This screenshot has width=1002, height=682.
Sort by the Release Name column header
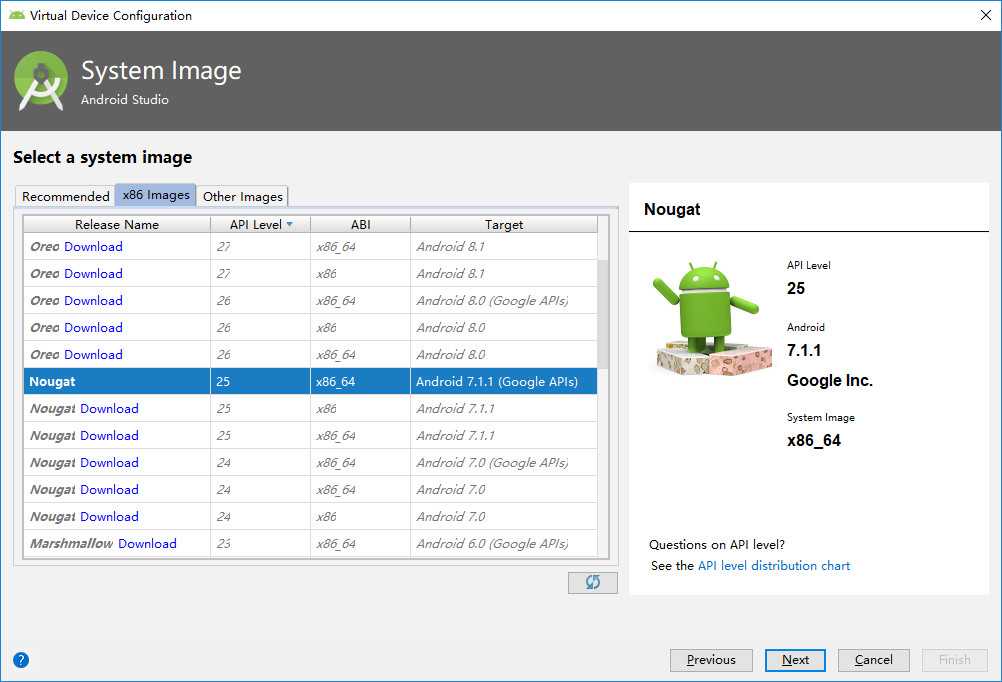117,224
